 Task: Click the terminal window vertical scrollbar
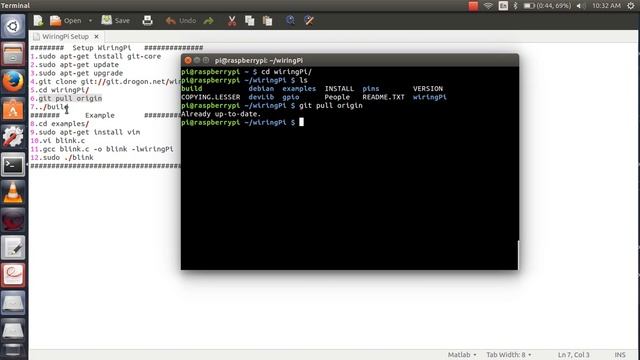coord(518,254)
